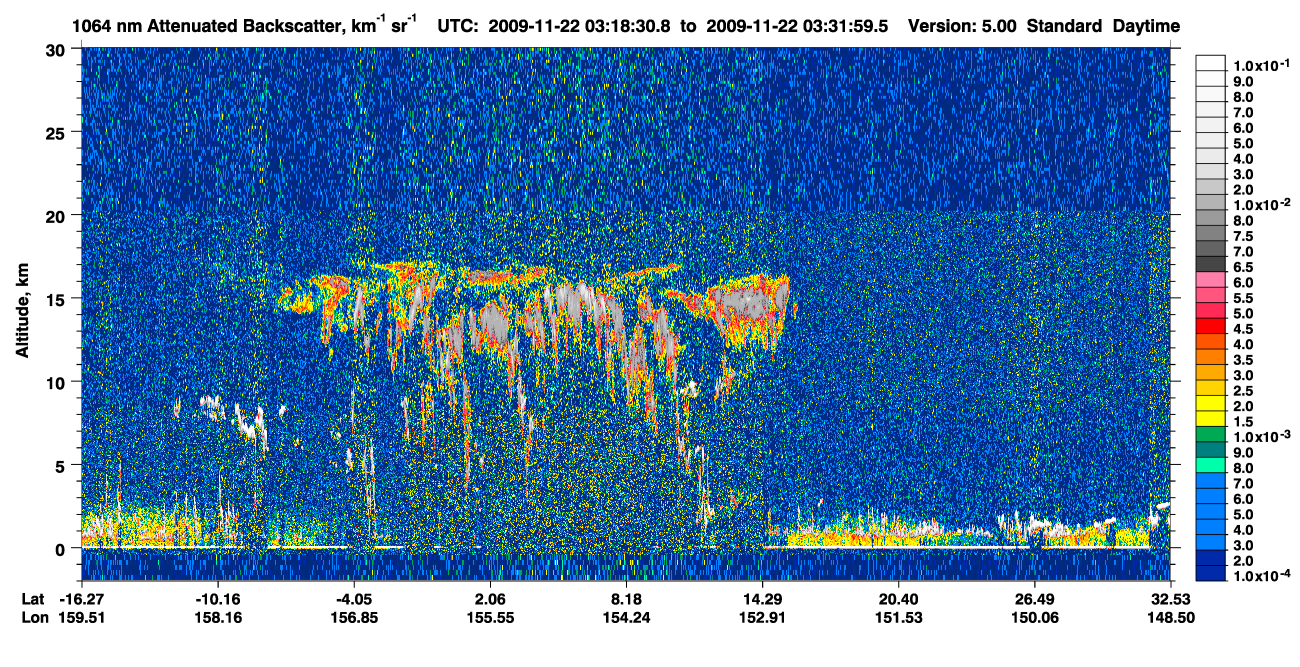Click the latitude value '32.53'
Screen dimensions: 1300x667
click(x=1170, y=599)
